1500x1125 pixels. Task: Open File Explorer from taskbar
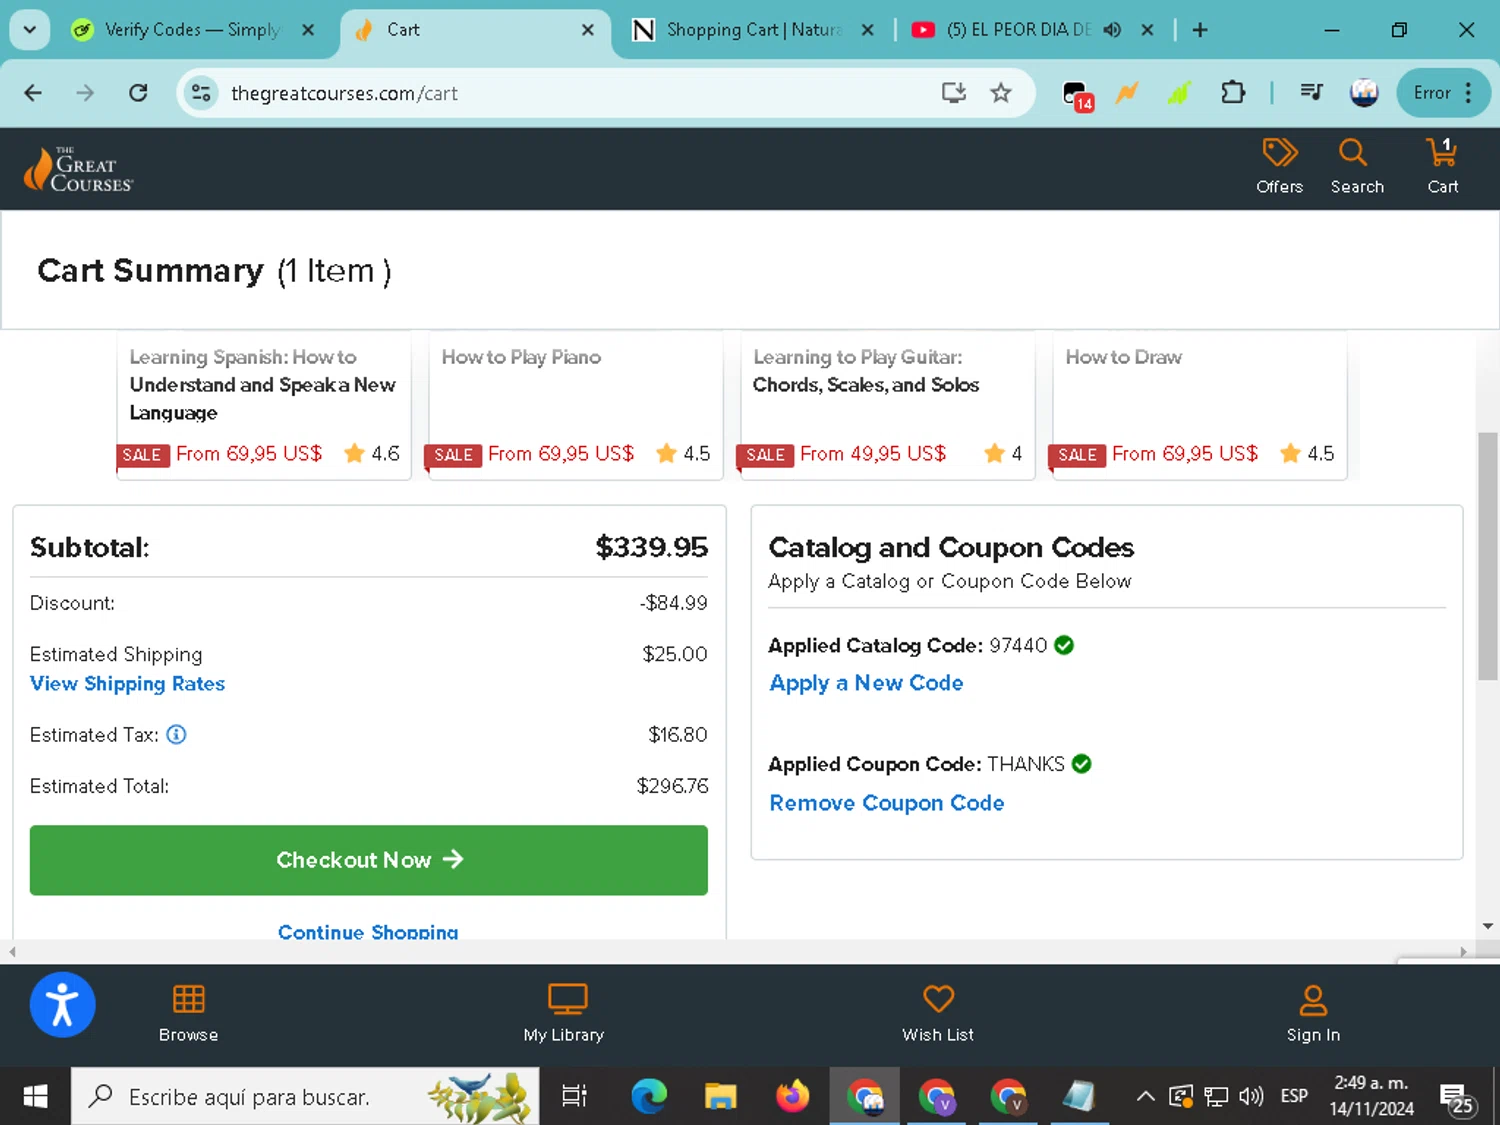pyautogui.click(x=720, y=1097)
